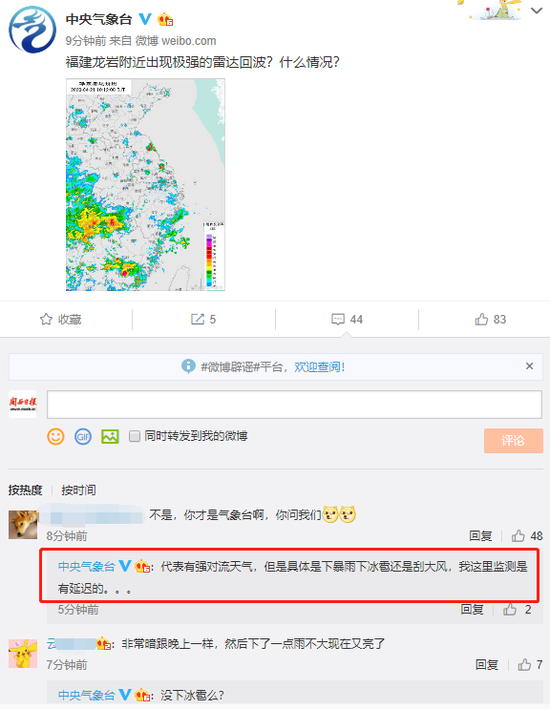Expand the post options chevron menu

point(536,11)
